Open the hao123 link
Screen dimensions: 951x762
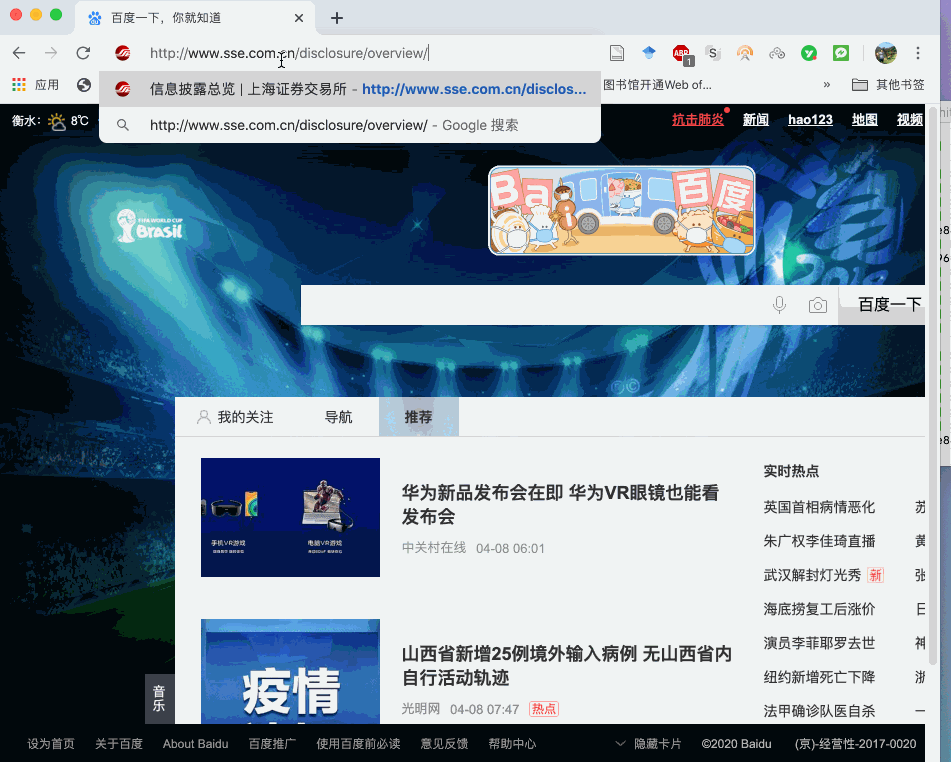[x=810, y=120]
